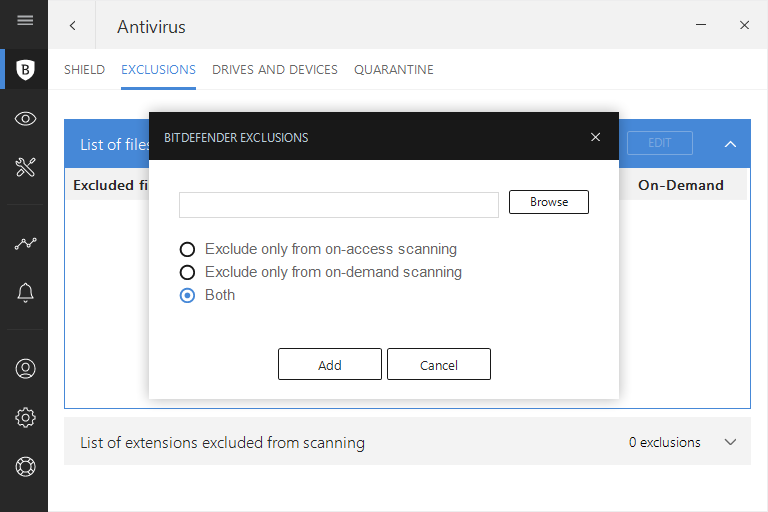Open the Bitdefender shield protection section
The width and height of the screenshot is (768, 512).
pos(25,70)
